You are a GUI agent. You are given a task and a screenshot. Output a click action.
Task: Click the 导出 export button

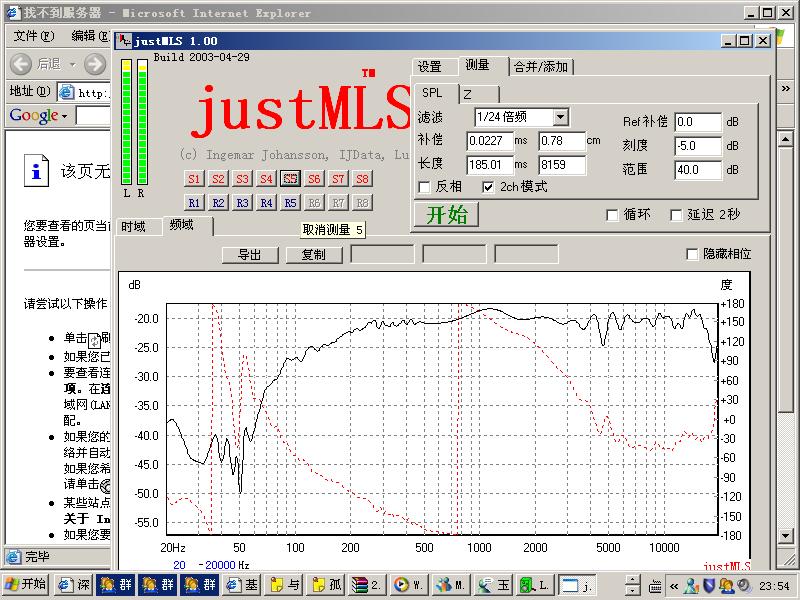250,255
